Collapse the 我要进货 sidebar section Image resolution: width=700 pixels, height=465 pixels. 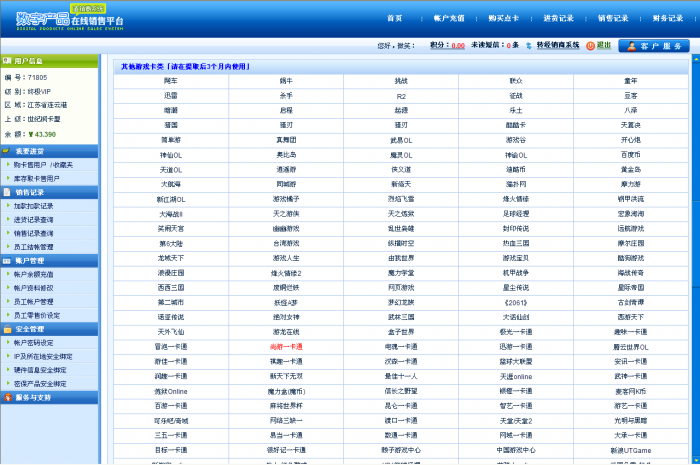(x=49, y=151)
